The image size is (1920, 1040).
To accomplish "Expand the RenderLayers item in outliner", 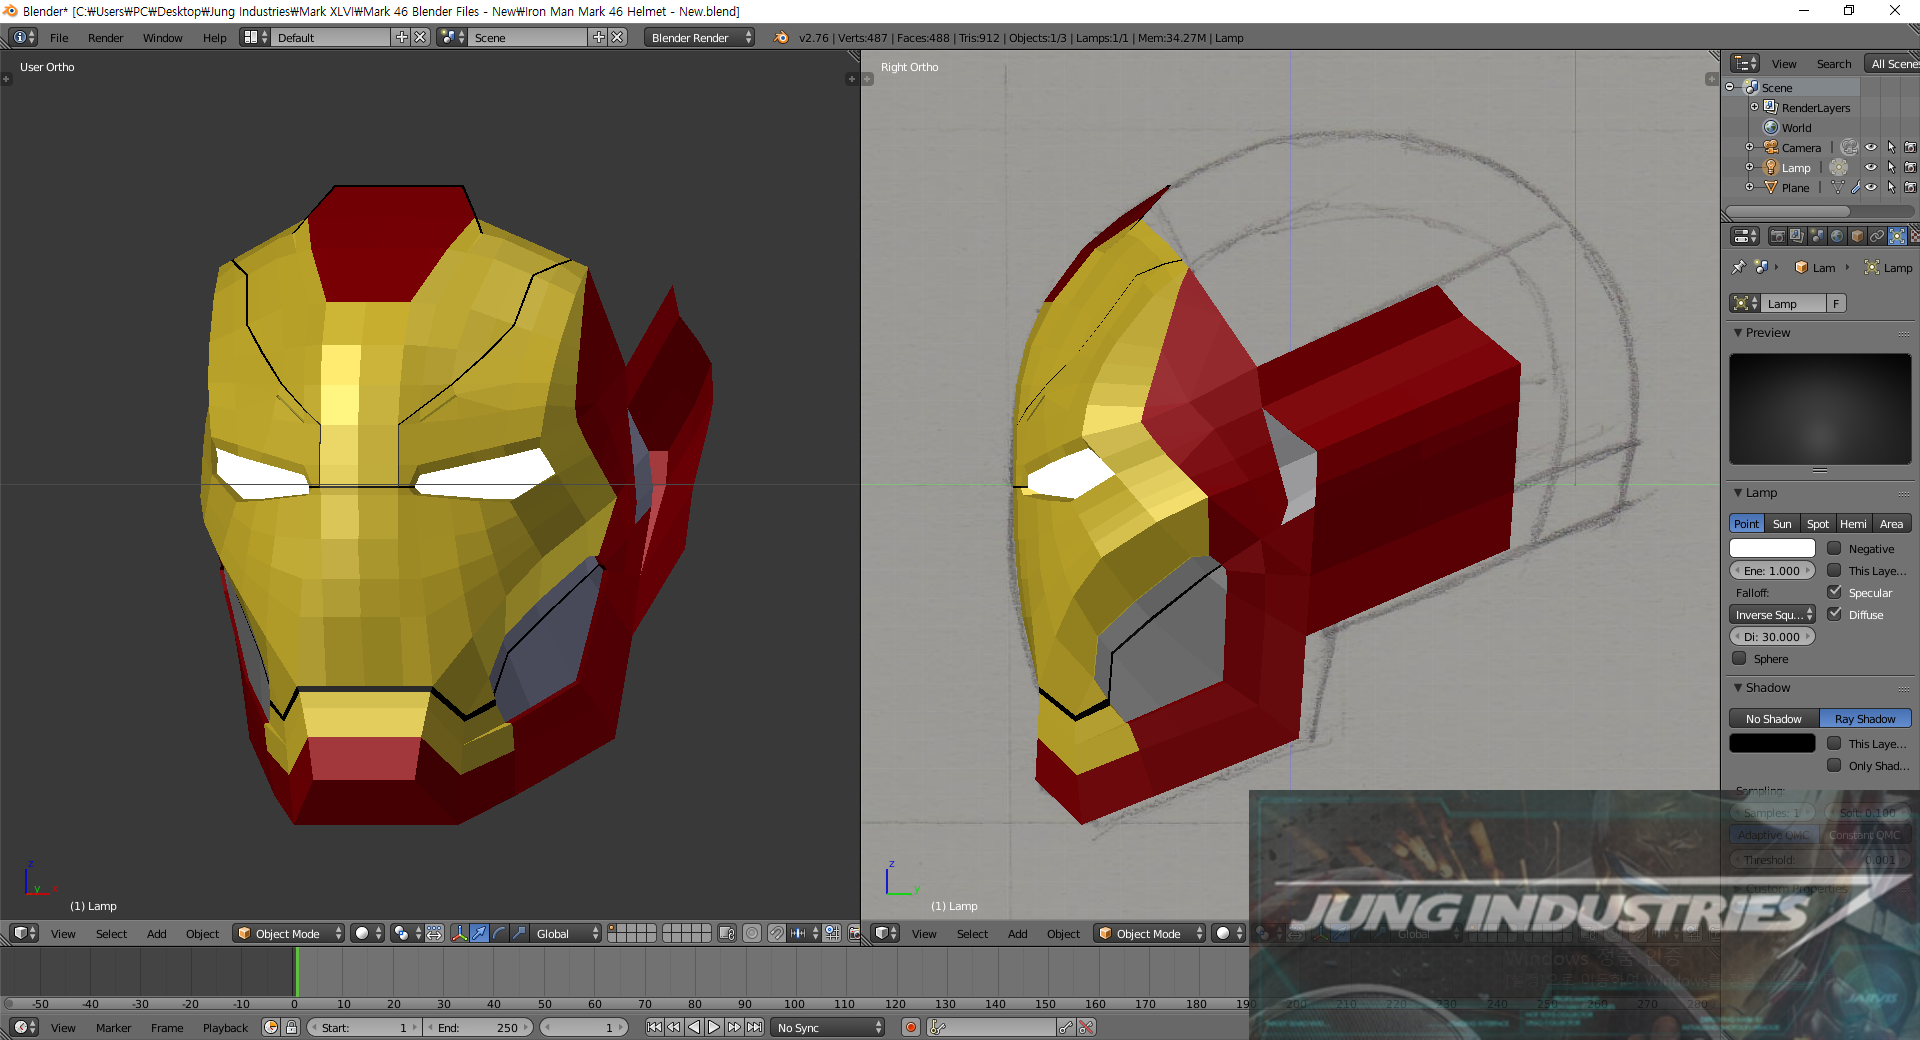I will (1754, 107).
